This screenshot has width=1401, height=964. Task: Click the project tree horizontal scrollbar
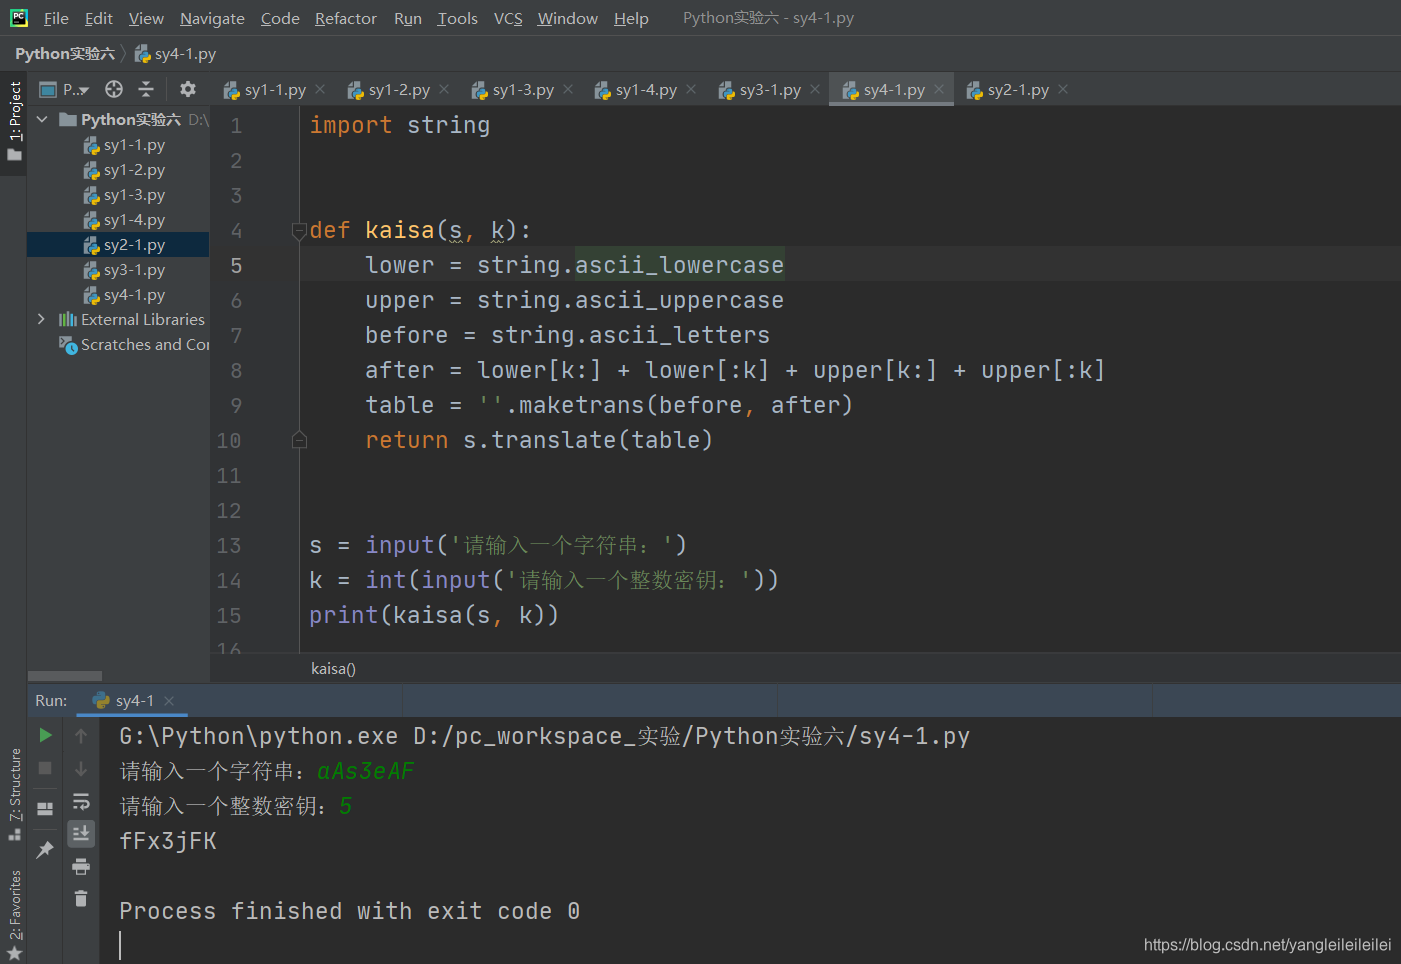65,676
